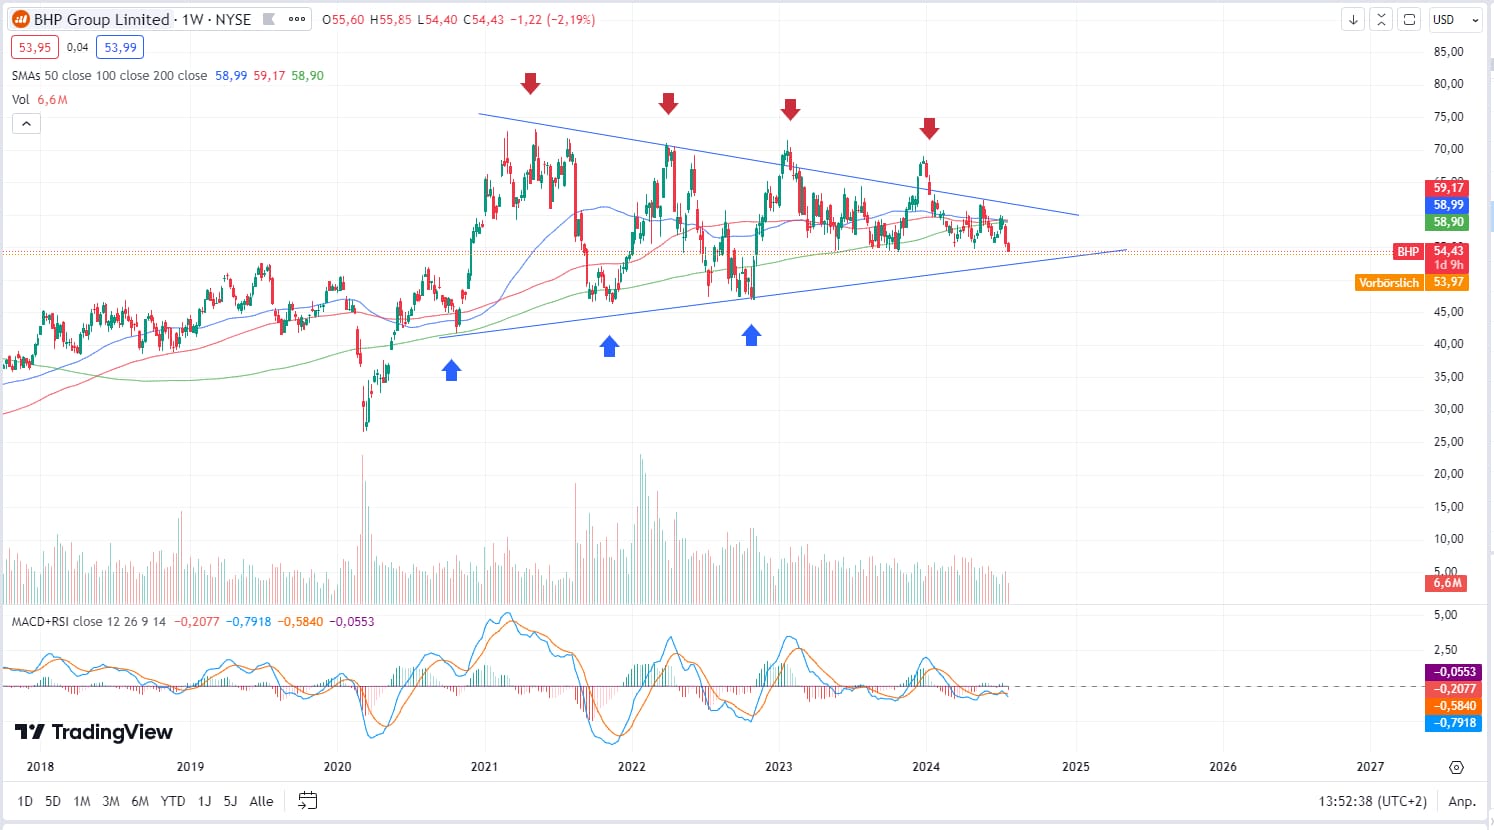Open the go-to-date calendar icon

point(308,801)
